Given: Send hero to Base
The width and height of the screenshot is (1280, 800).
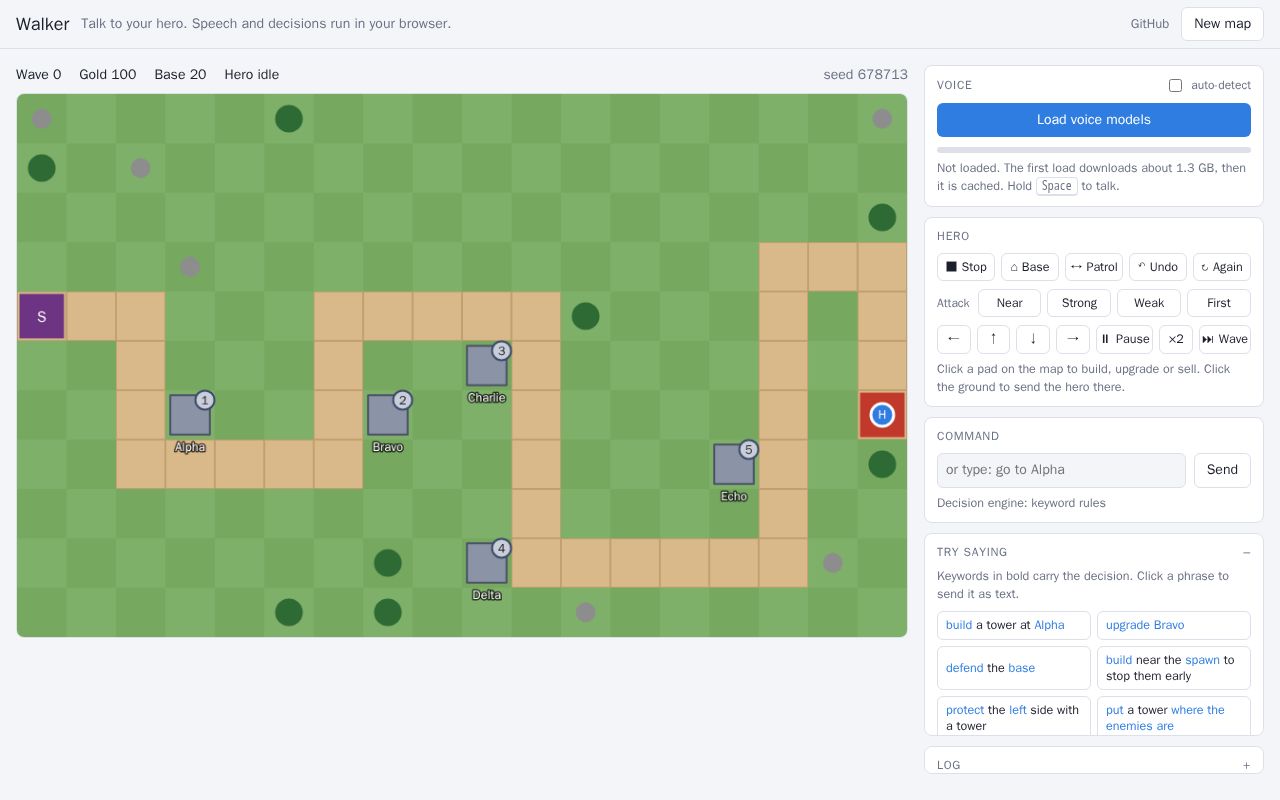Looking at the screenshot, I should [x=1030, y=267].
